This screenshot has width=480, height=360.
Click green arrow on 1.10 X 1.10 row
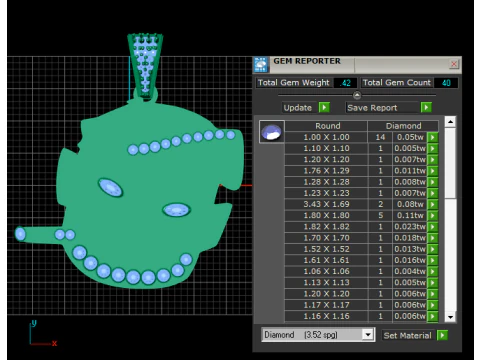click(432, 148)
